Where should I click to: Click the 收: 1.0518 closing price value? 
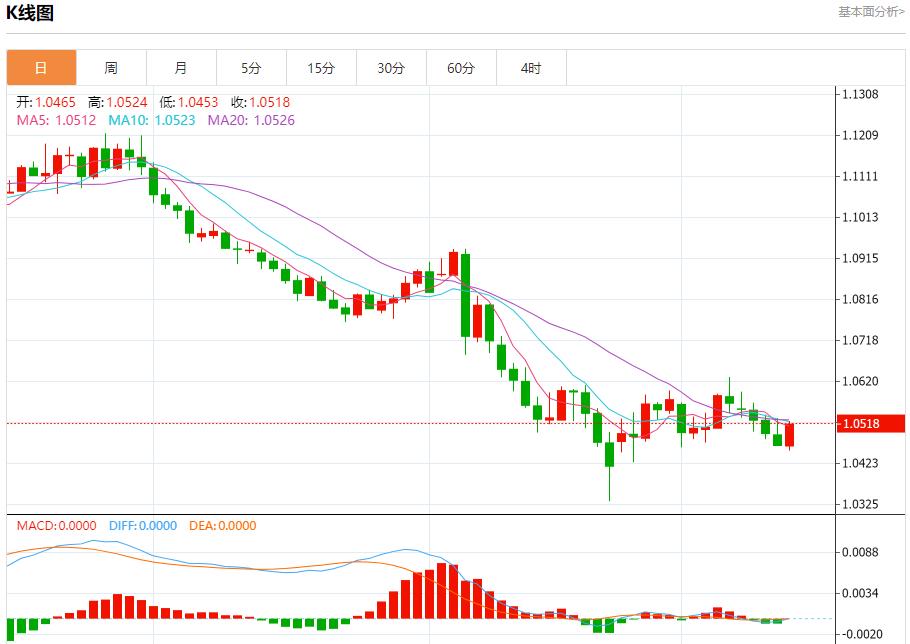[x=260, y=102]
